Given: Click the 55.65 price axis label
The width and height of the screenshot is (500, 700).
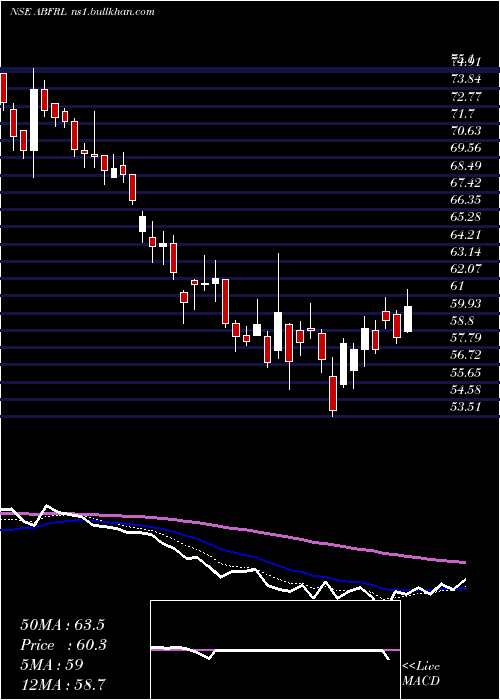Looking at the screenshot, I should tap(466, 372).
